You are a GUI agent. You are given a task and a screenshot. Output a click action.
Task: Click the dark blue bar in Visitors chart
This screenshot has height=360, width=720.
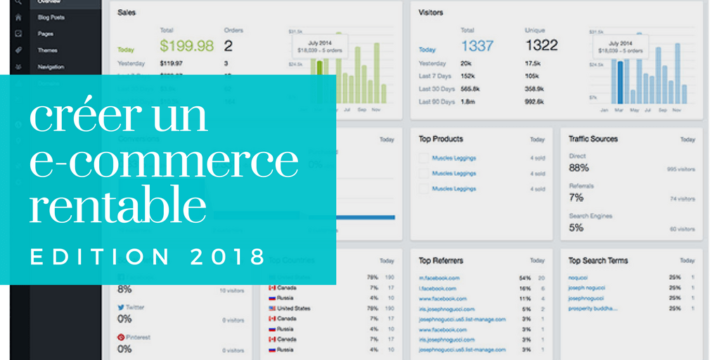tap(620, 82)
